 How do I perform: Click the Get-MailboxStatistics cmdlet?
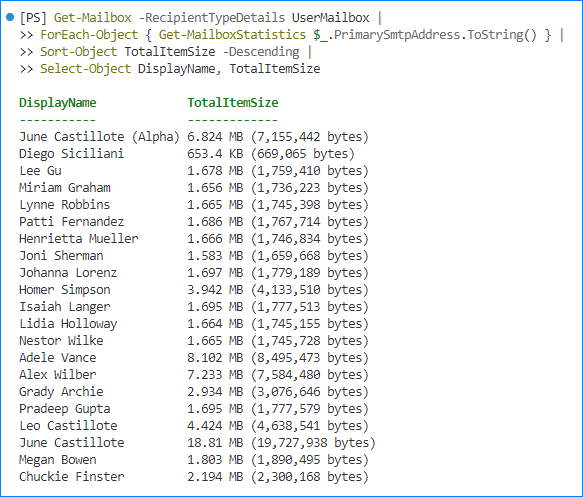pyautogui.click(x=232, y=35)
